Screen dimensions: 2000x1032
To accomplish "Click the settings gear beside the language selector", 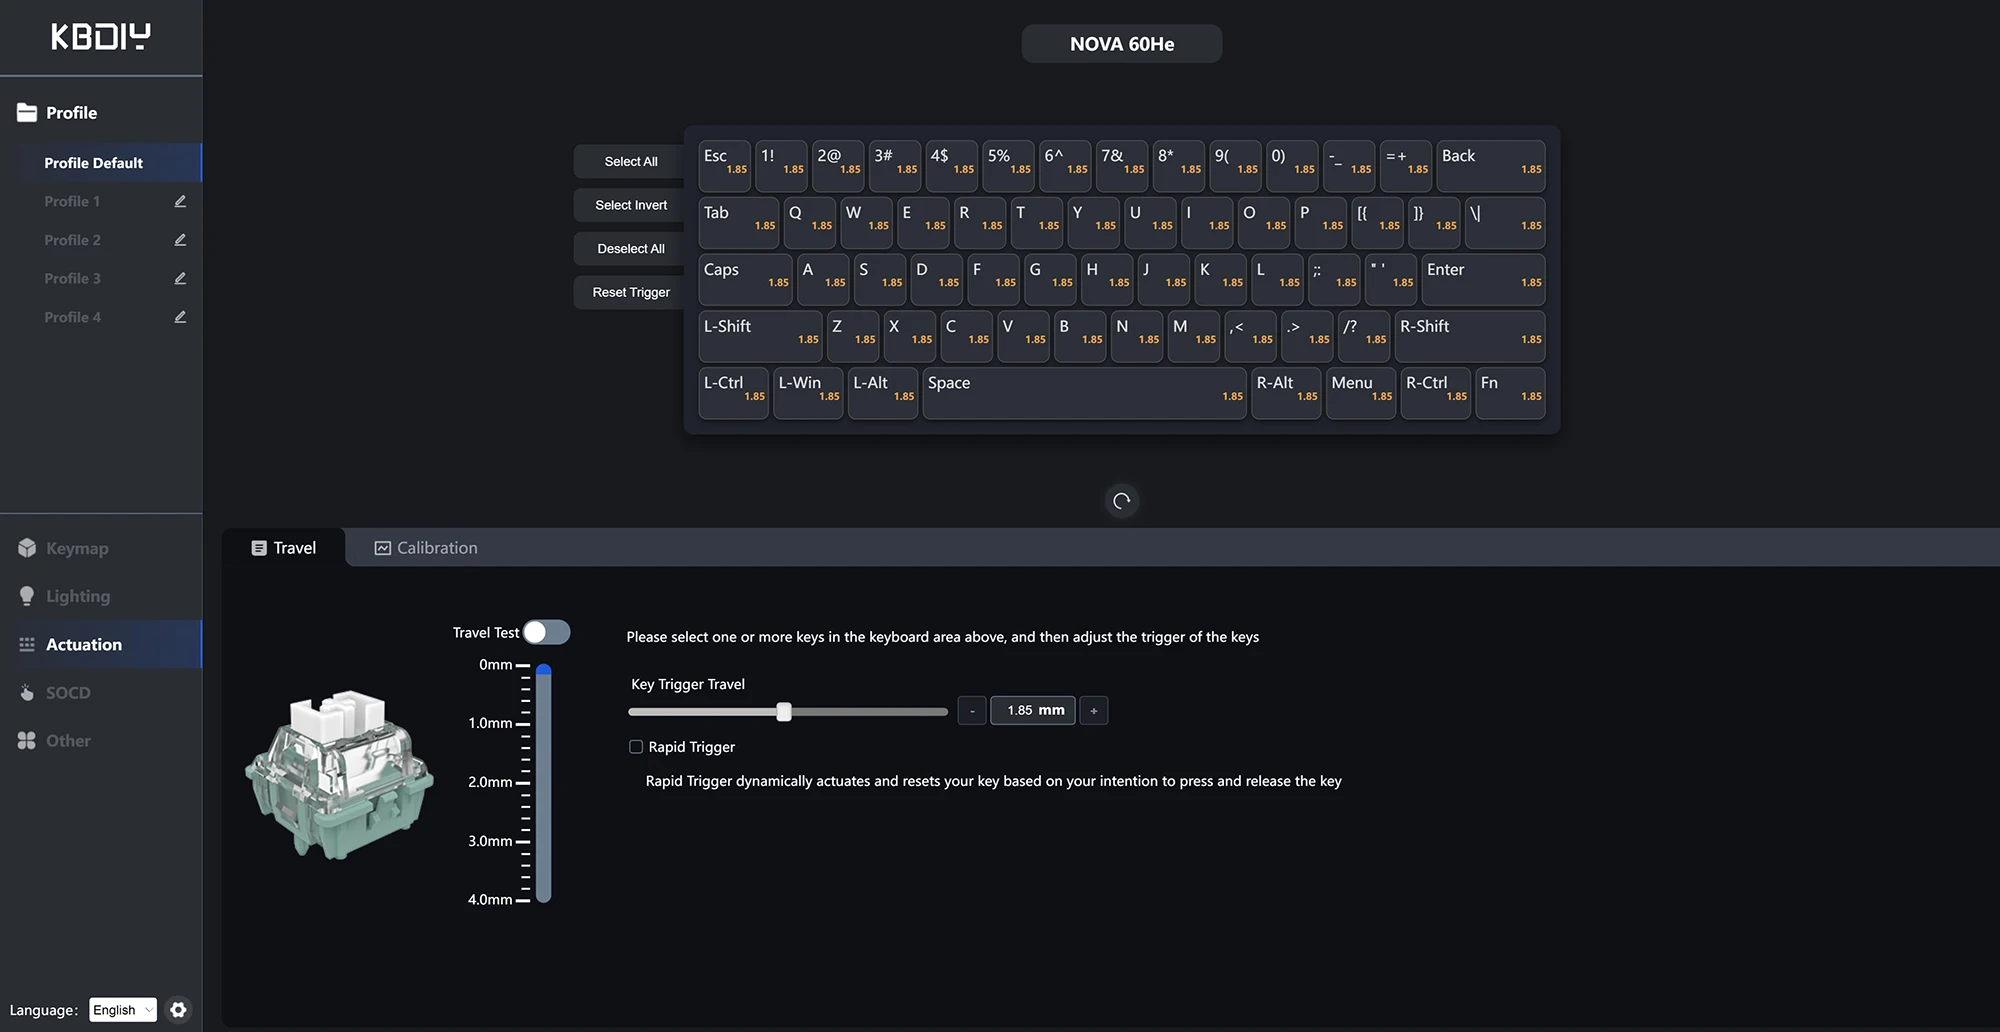I will coord(178,1010).
